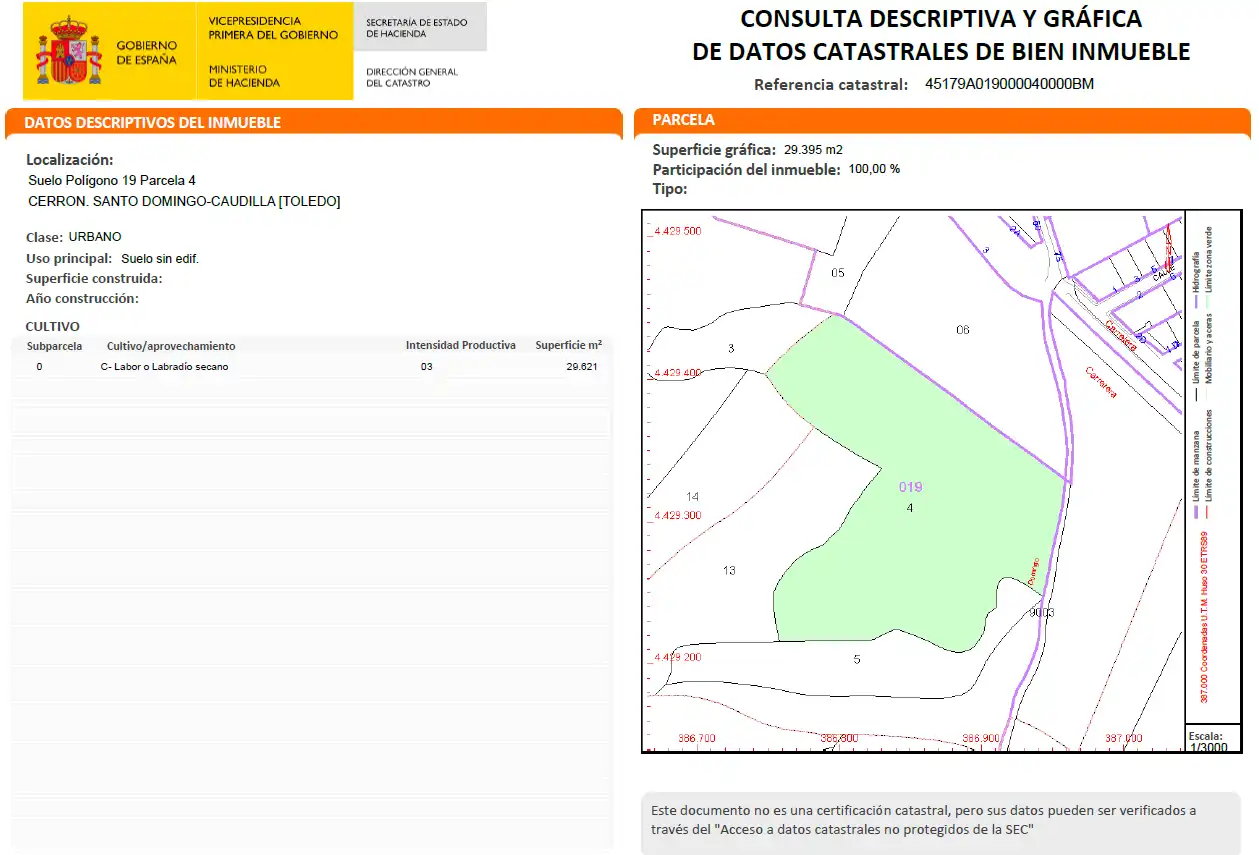Image resolution: width=1259 pixels, height=855 pixels.
Task: Click the Spanish coat of arms emblem
Action: (x=68, y=50)
